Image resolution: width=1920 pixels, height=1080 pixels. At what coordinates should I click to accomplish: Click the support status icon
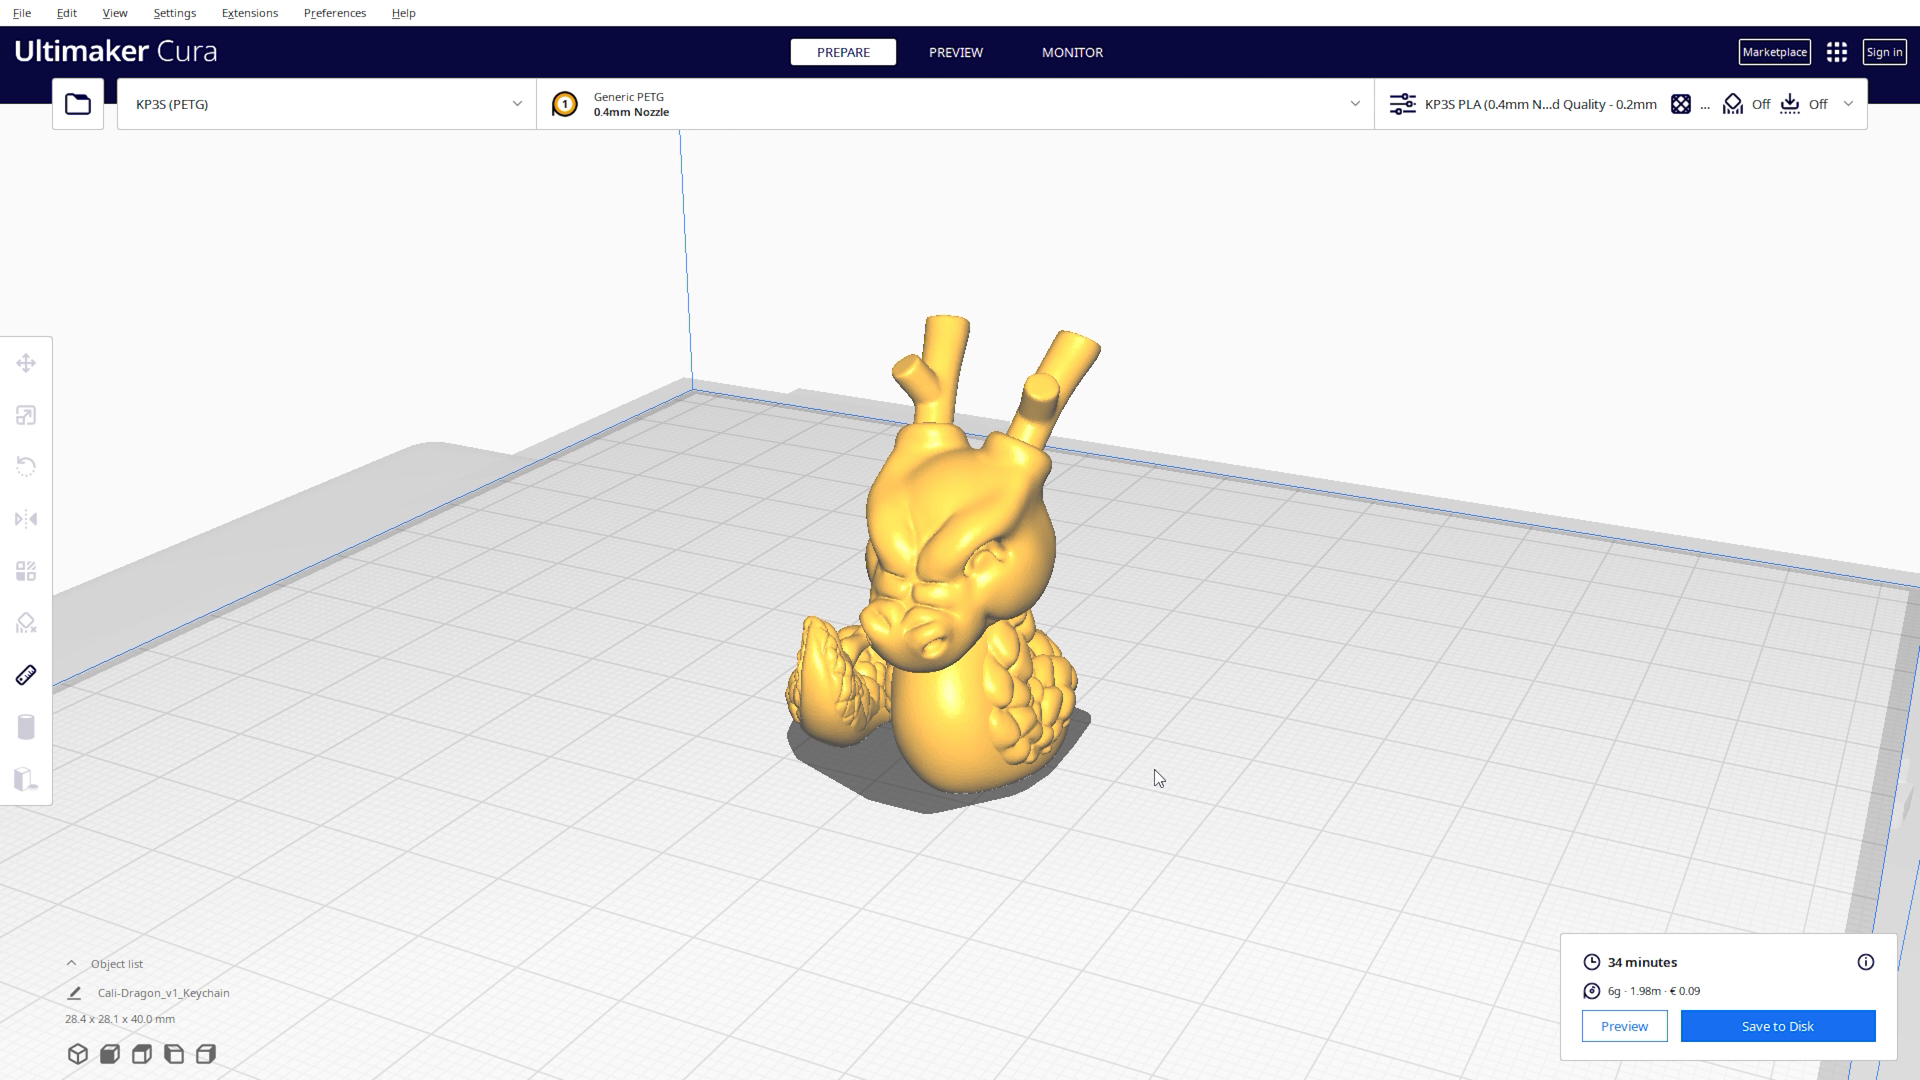1733,104
